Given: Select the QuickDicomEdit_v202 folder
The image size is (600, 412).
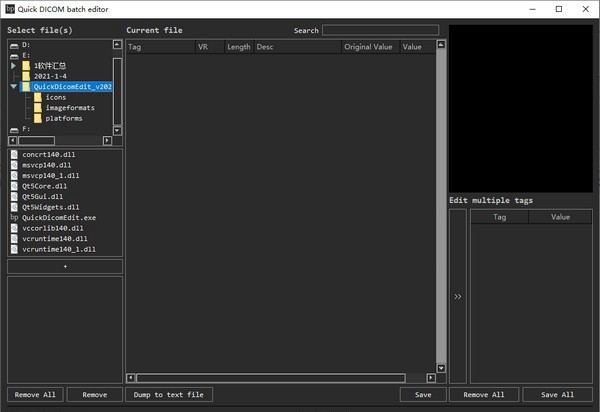Looking at the screenshot, I should tap(72, 87).
